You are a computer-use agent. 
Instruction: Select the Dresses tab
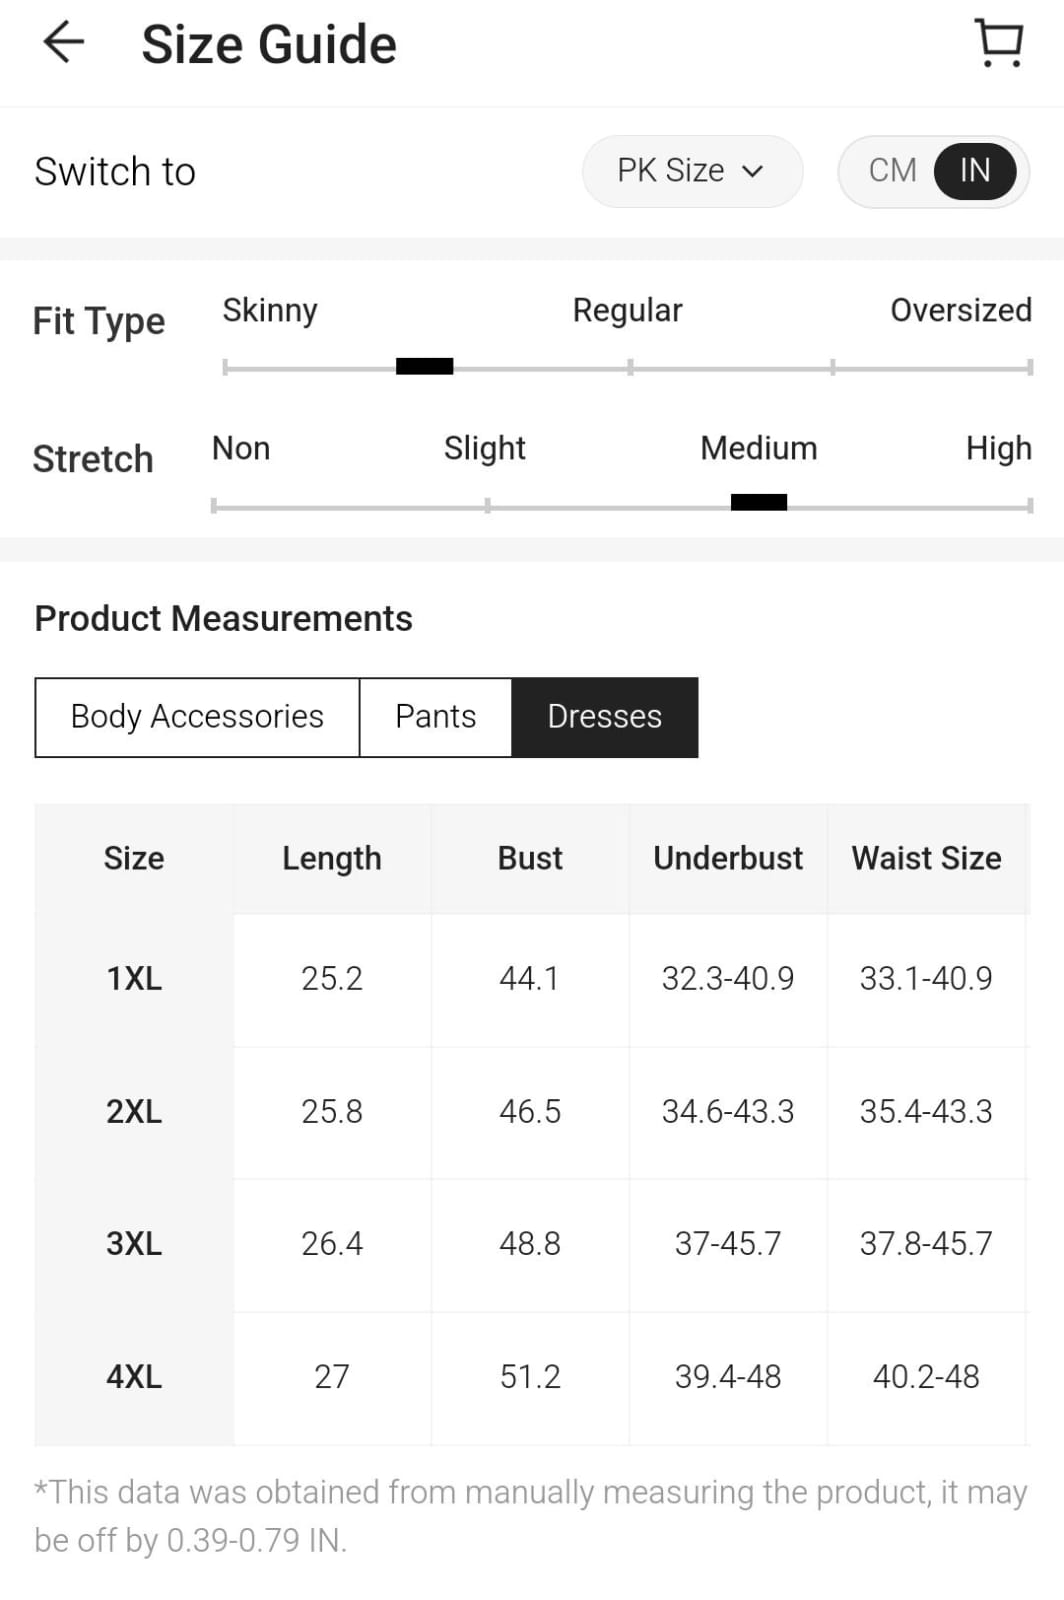604,717
